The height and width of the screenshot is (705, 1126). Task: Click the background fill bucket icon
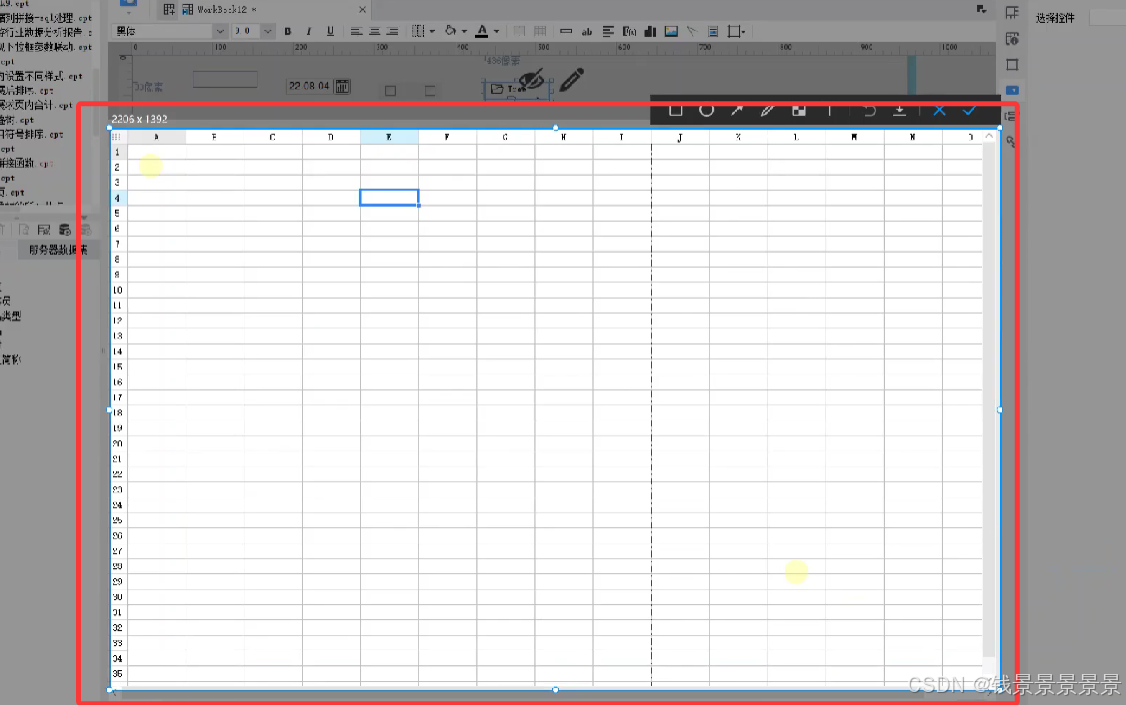pyautogui.click(x=450, y=31)
